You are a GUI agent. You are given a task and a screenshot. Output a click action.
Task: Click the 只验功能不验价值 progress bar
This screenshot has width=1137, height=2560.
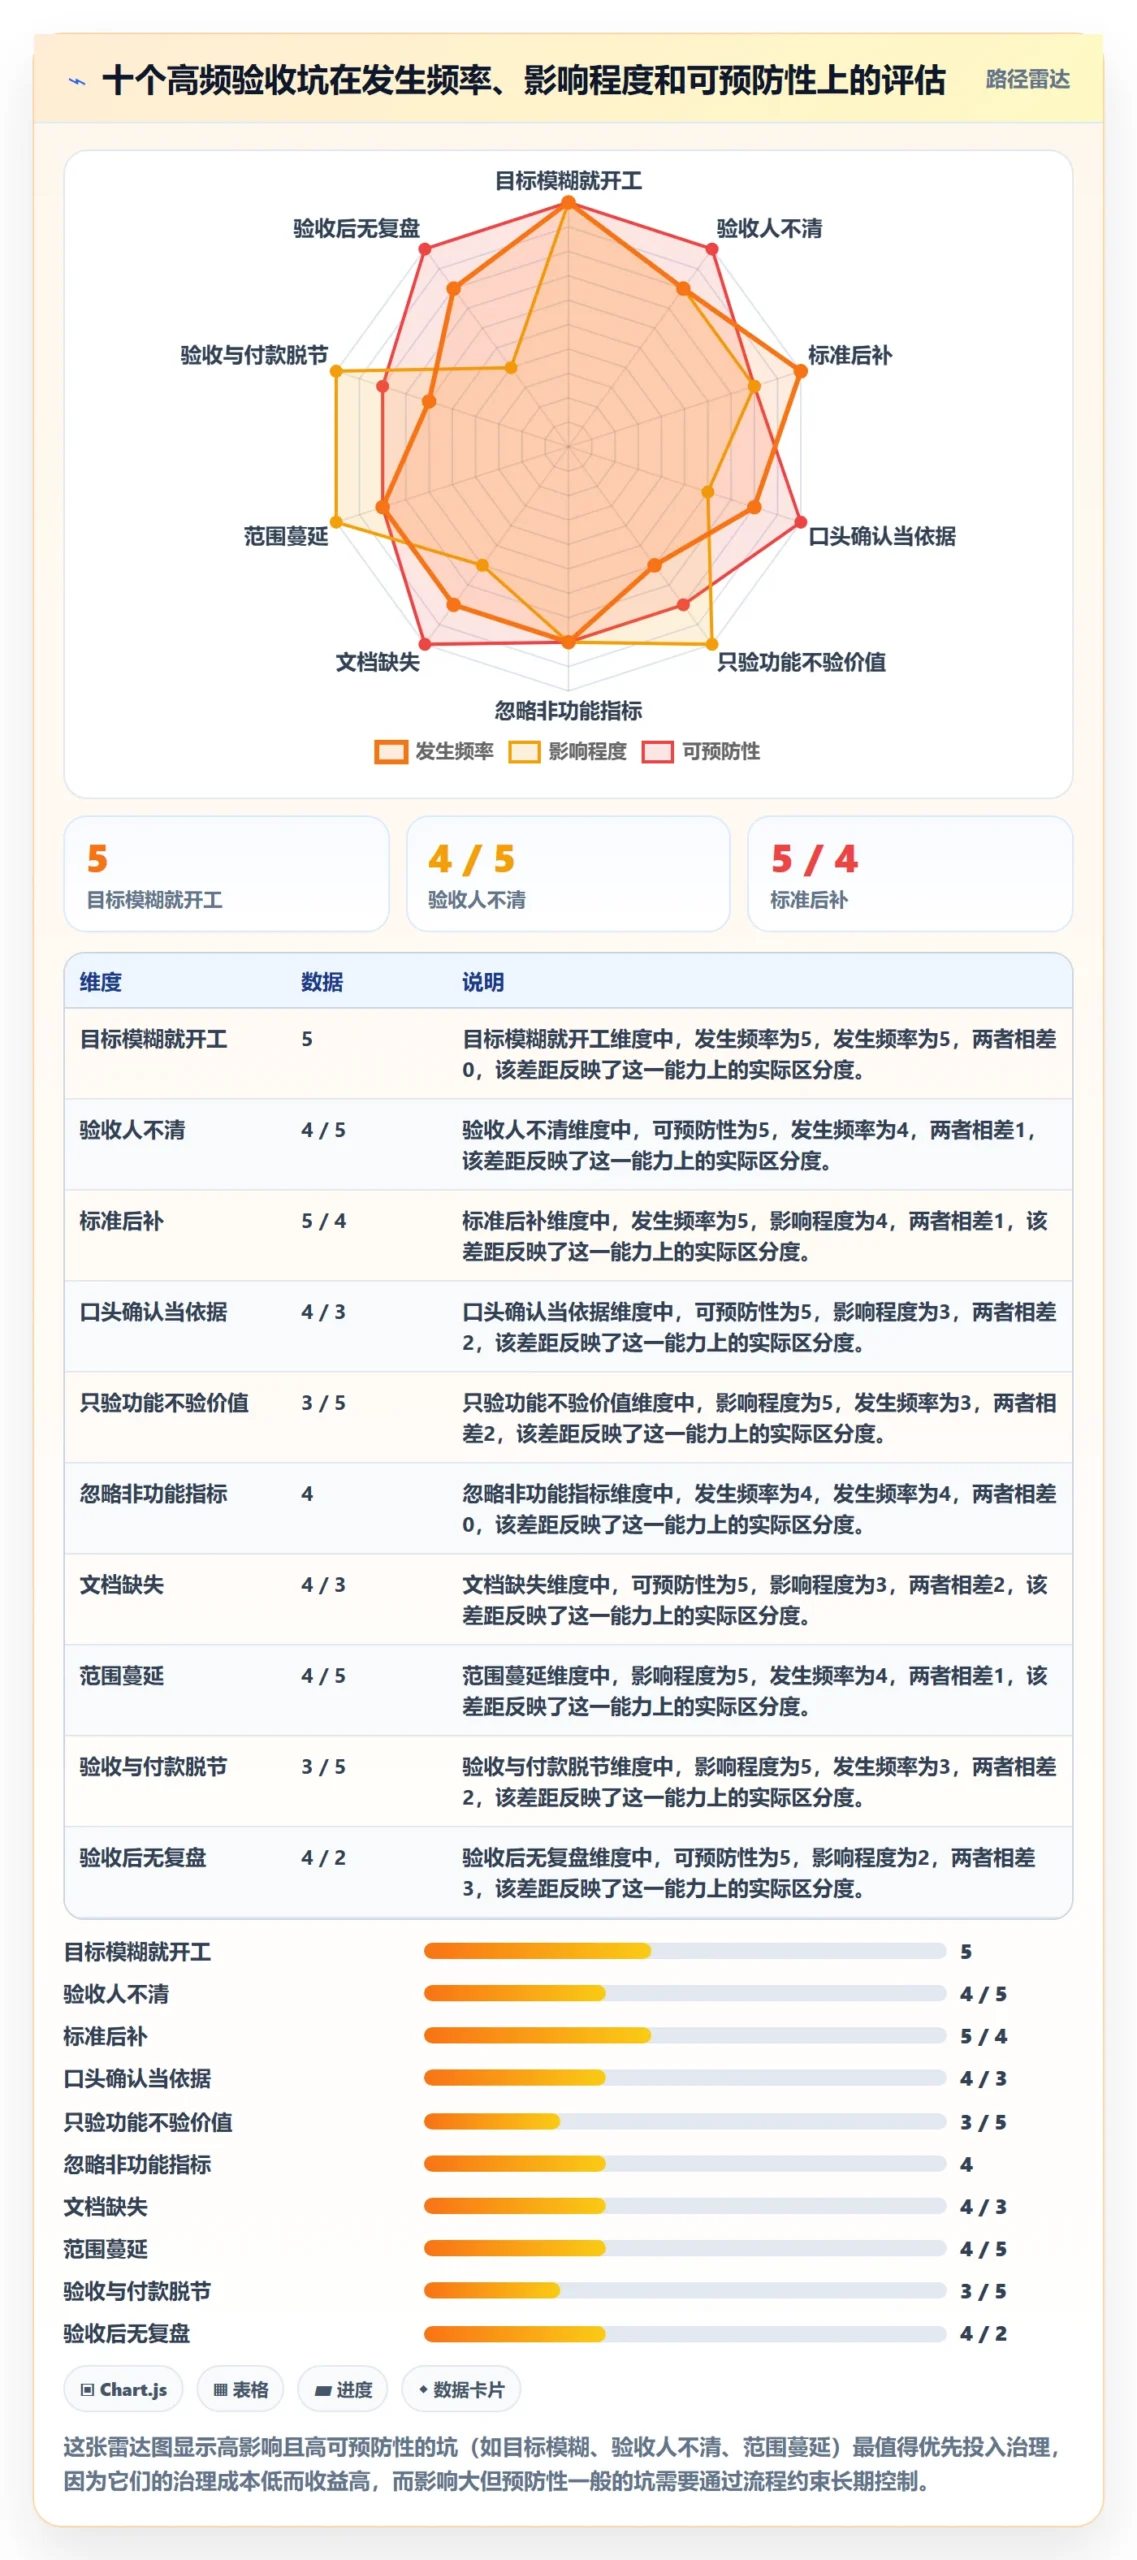(684, 2121)
